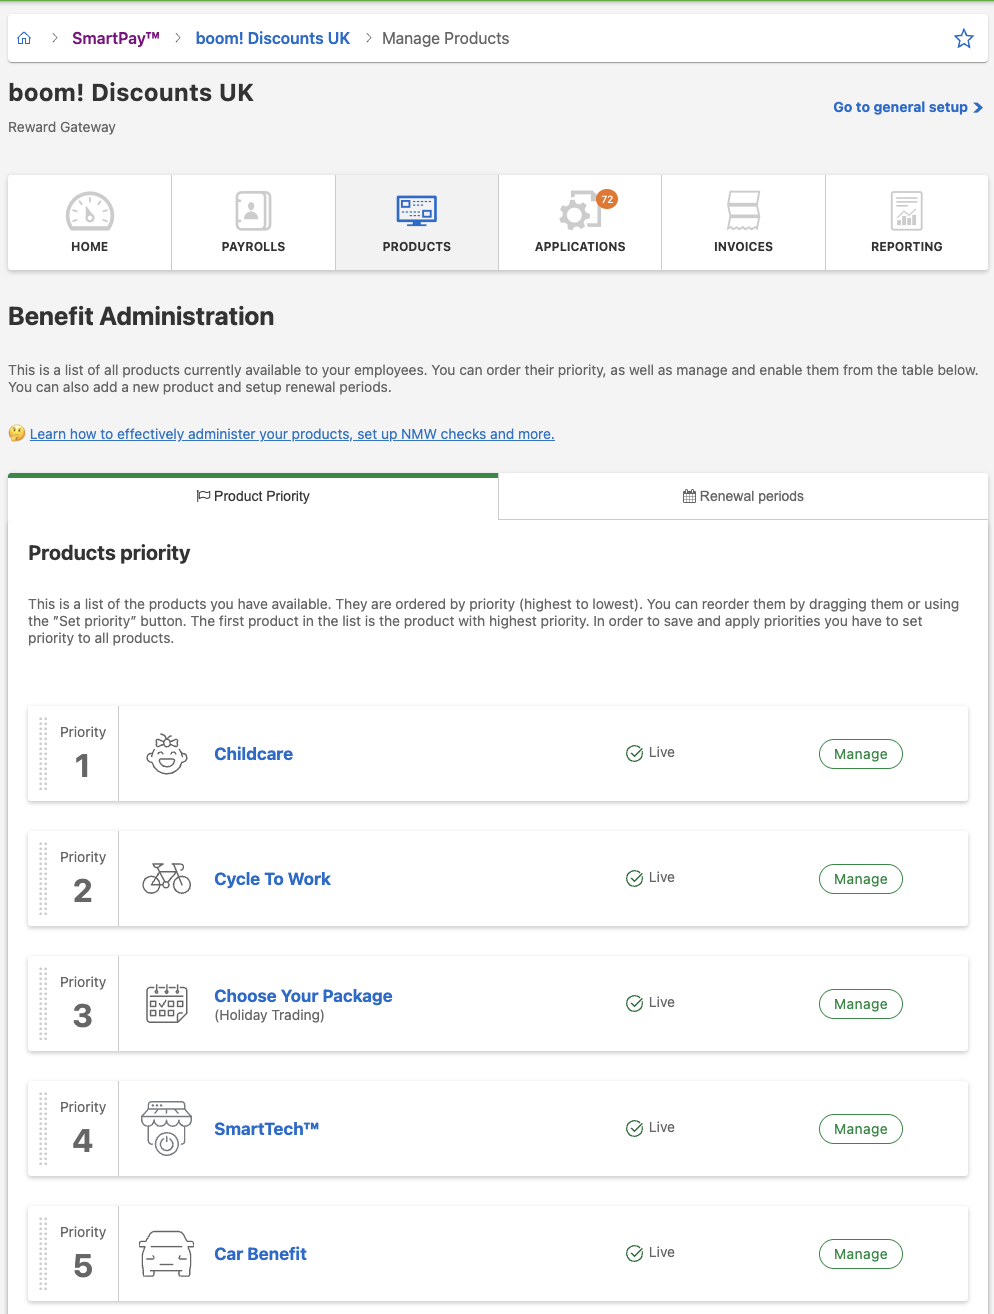Grab the drag handle beside Priority 1
Image resolution: width=994 pixels, height=1314 pixels.
click(x=42, y=753)
